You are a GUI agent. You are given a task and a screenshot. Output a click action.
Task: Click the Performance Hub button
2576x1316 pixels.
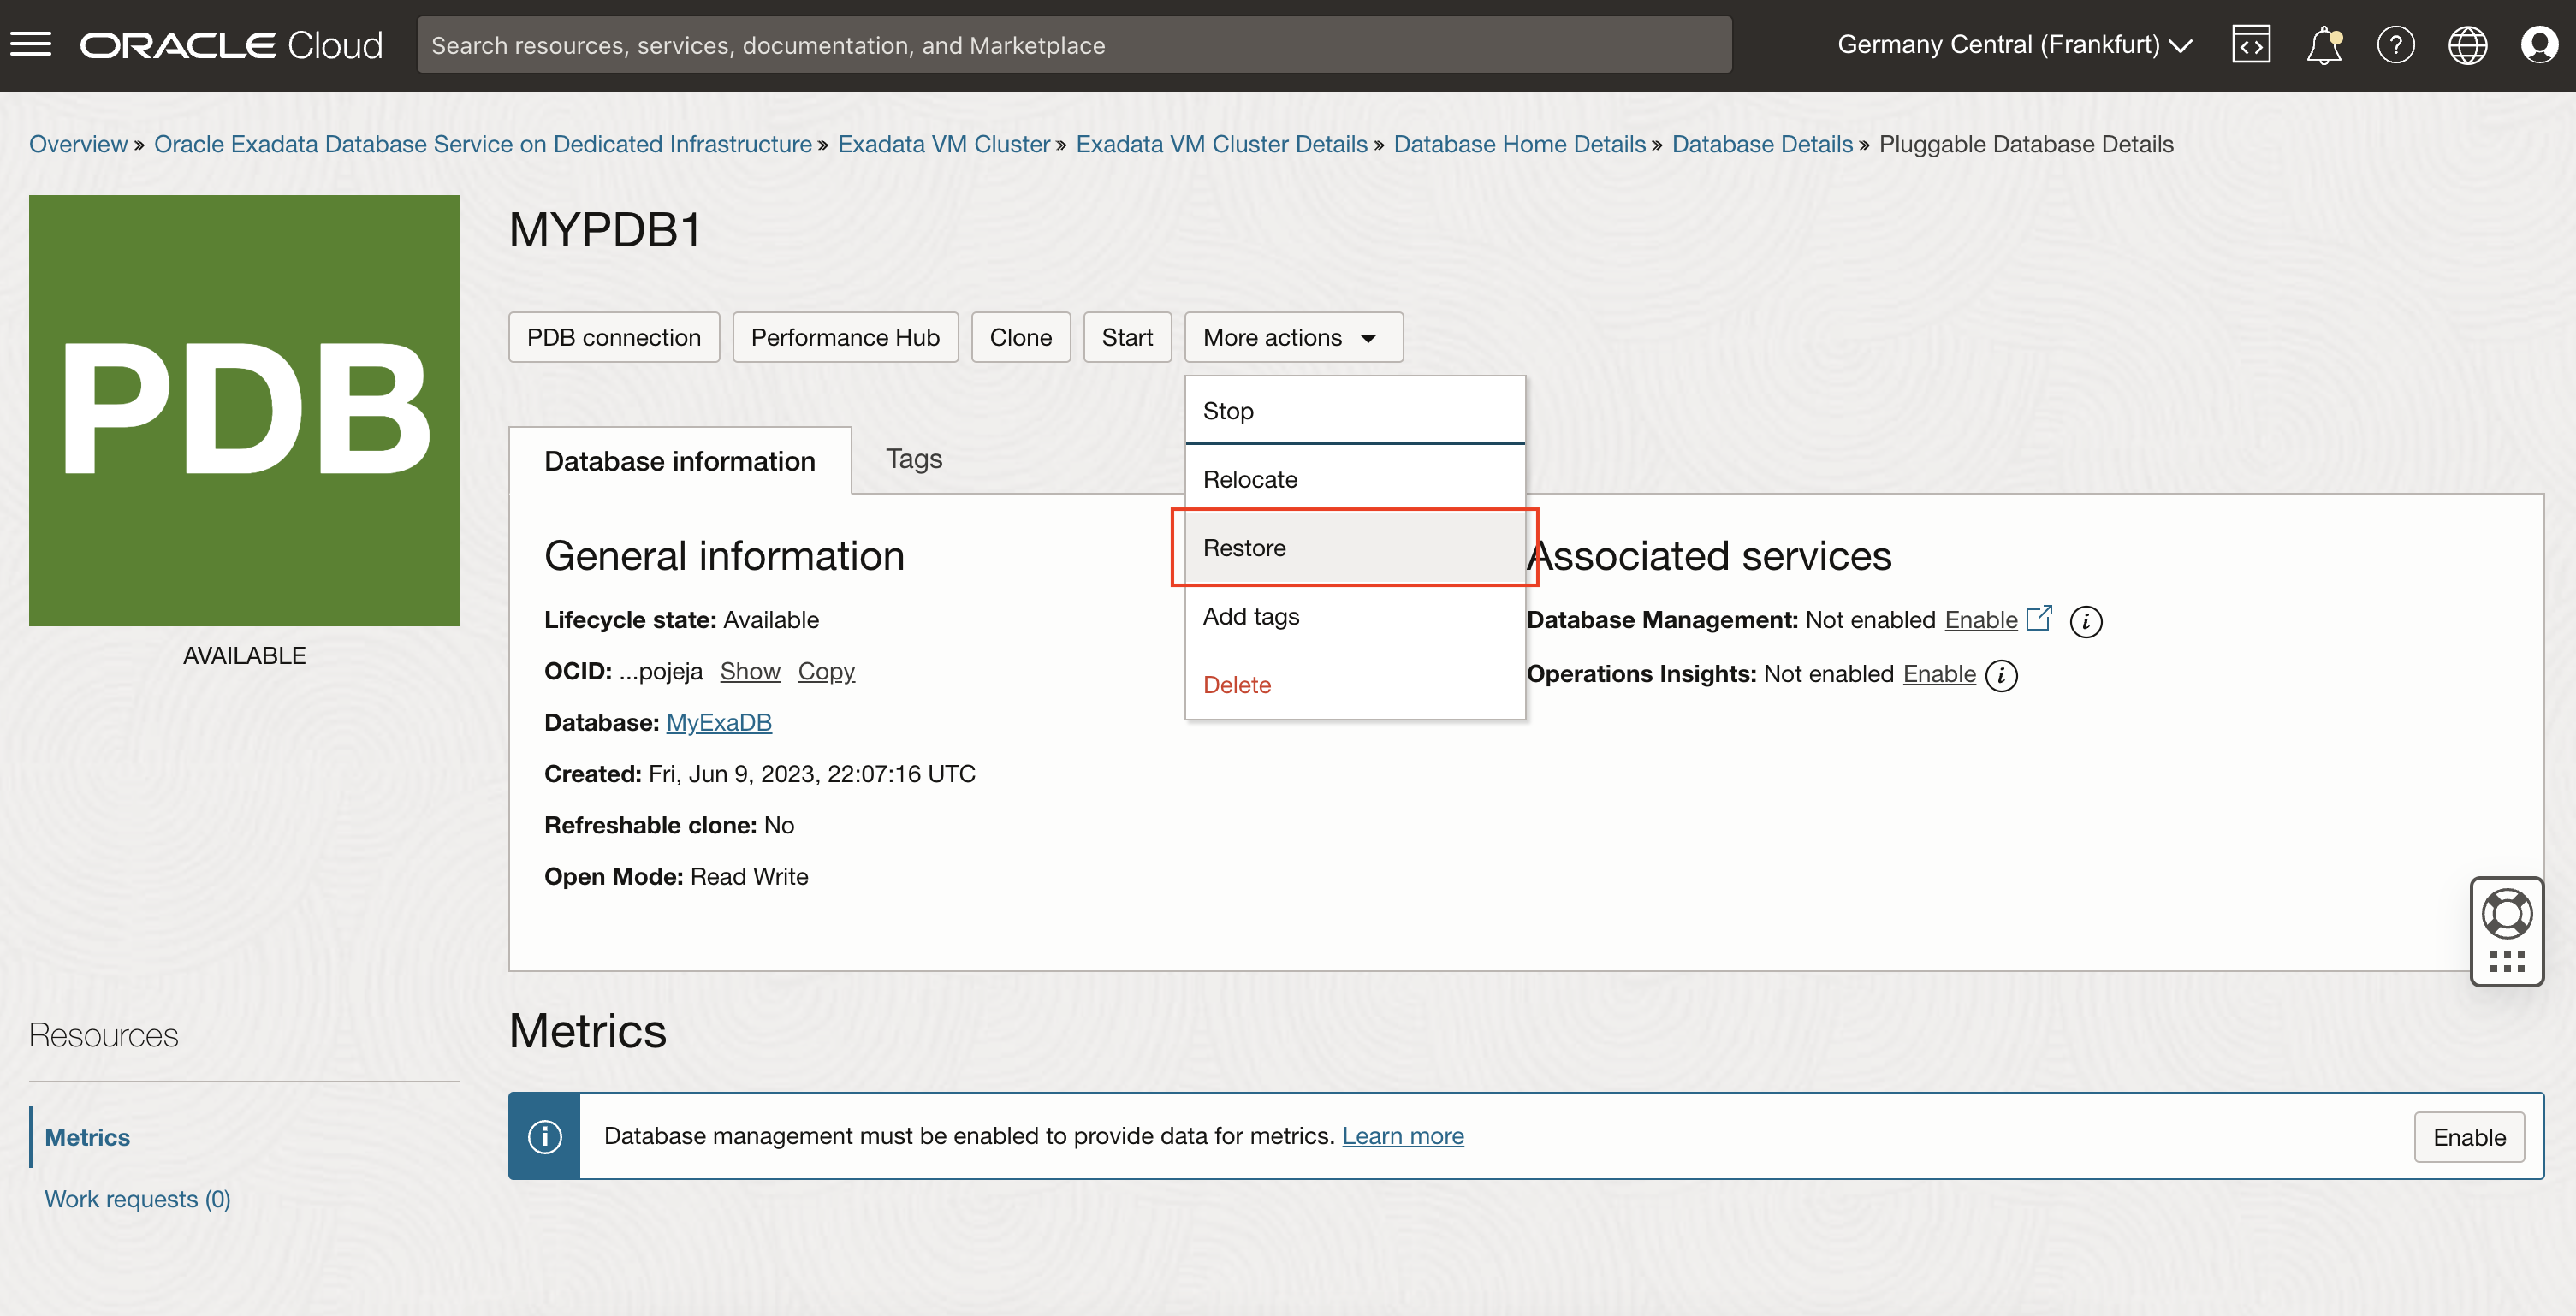click(845, 337)
